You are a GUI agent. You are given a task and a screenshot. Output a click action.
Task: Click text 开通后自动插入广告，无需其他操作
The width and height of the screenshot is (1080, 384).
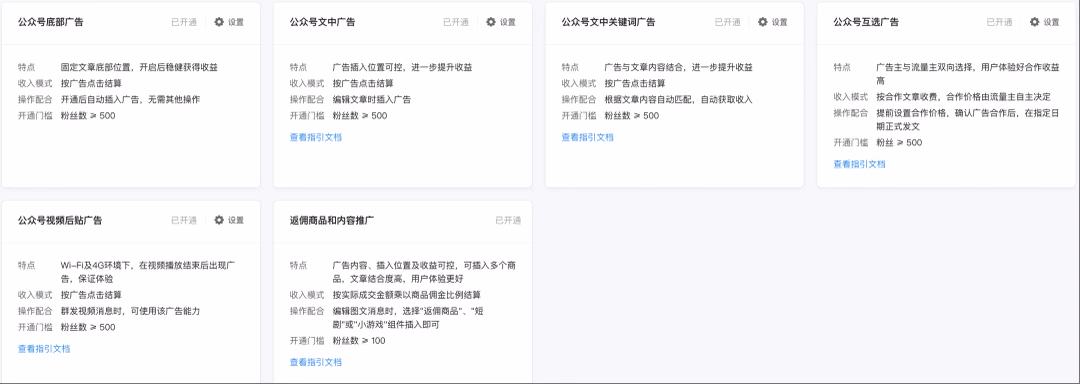[130, 99]
